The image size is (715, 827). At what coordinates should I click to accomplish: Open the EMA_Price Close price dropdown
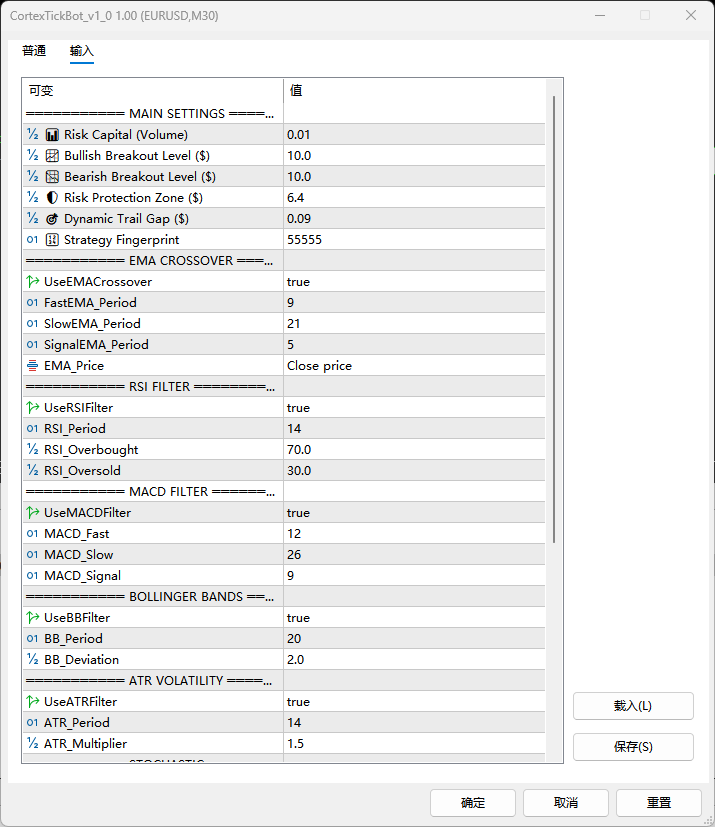click(x=414, y=366)
